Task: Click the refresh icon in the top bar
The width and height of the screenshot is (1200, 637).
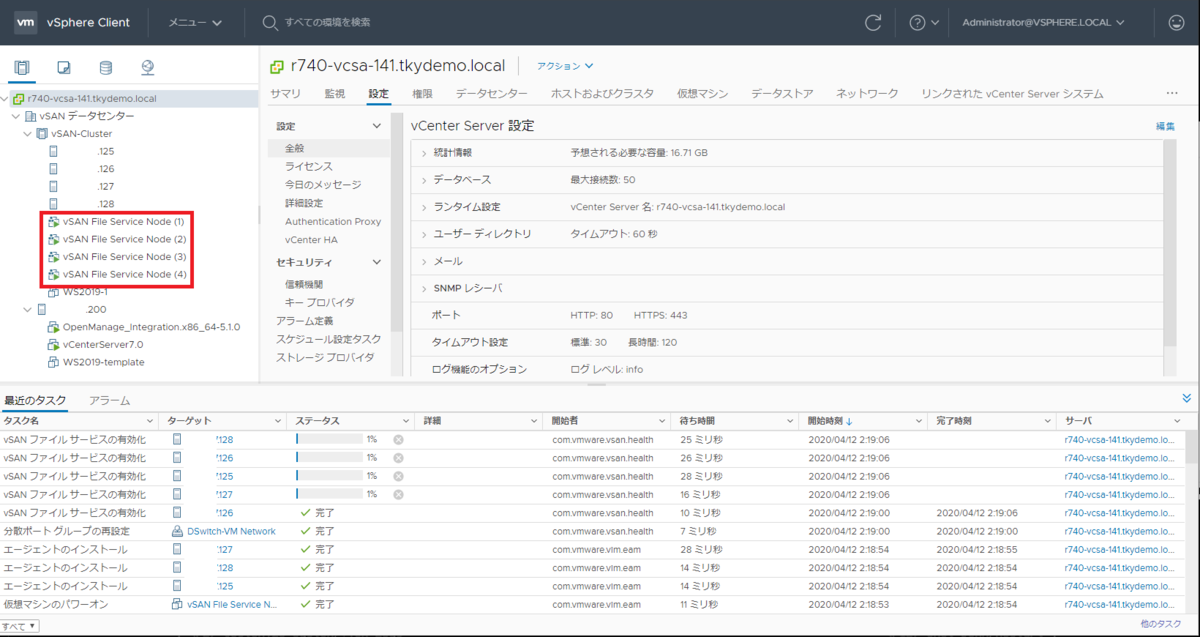Action: click(x=873, y=22)
